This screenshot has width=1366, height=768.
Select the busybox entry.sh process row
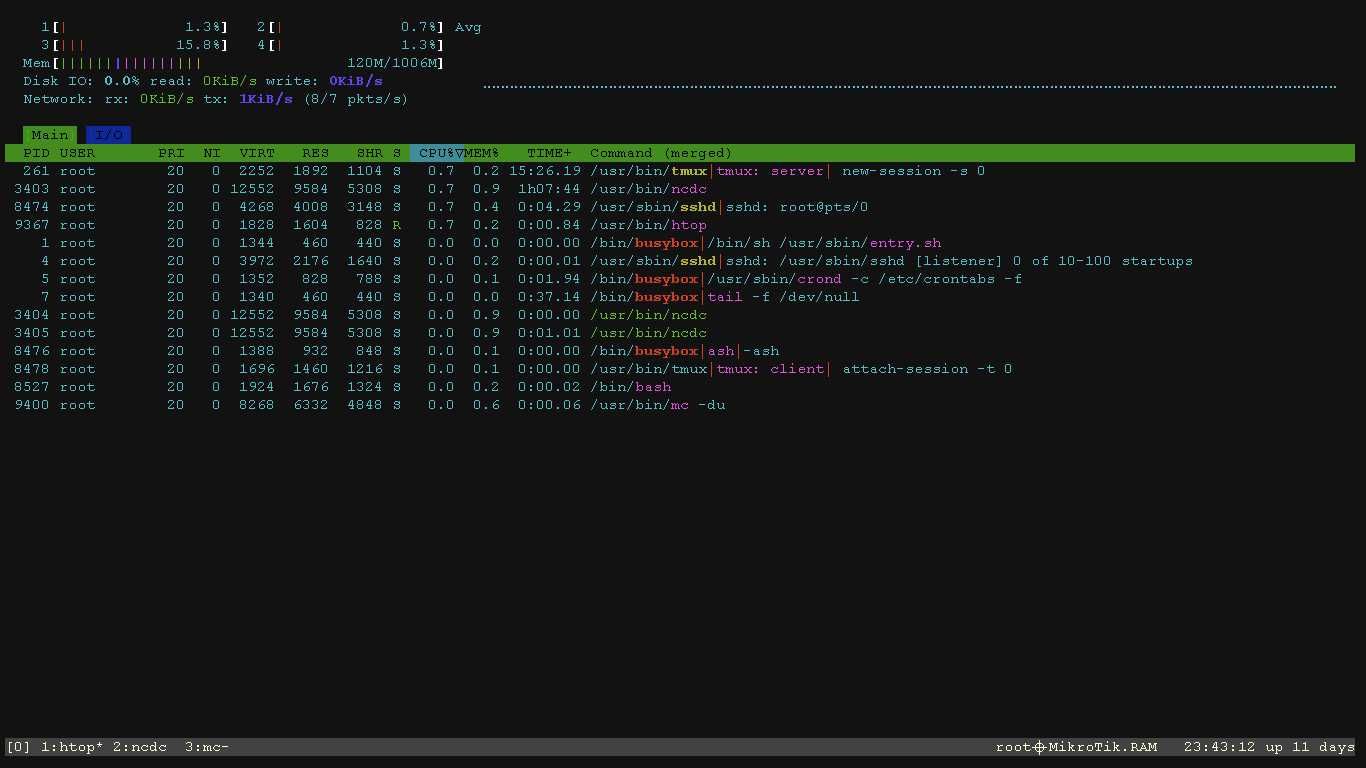coord(680,243)
